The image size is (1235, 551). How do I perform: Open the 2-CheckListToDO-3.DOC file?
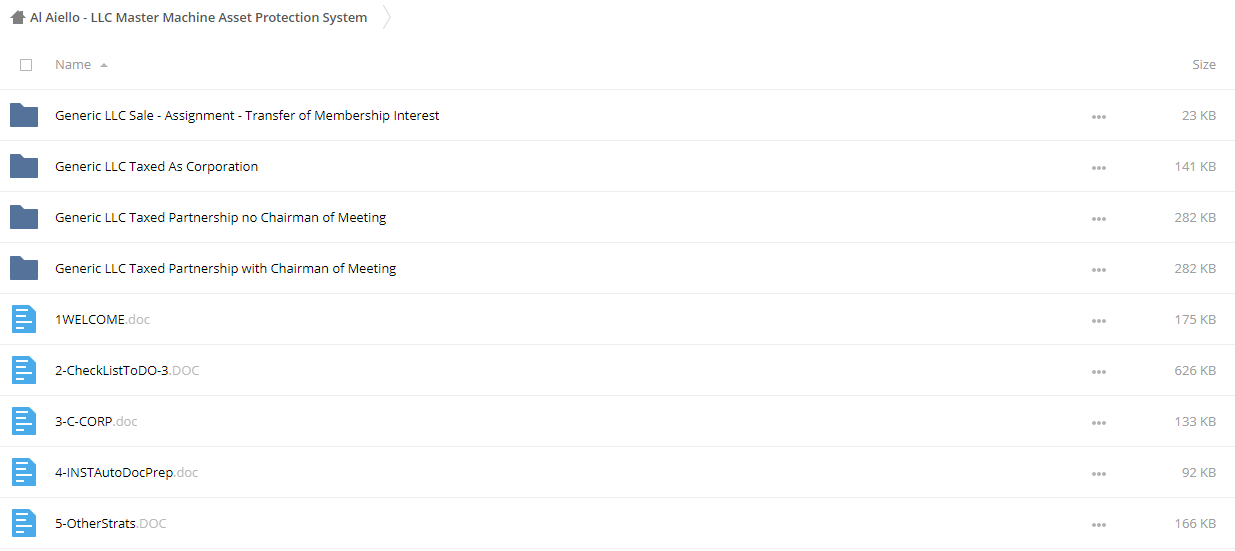point(127,370)
